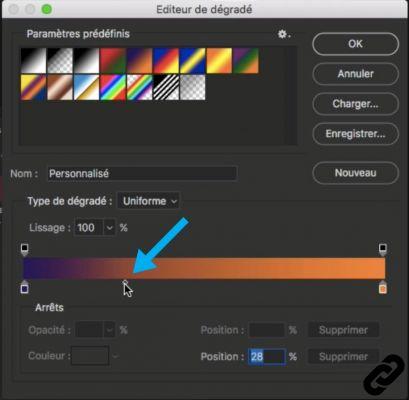Confirm the gradient with the OK button
The image size is (409, 400).
[355, 44]
